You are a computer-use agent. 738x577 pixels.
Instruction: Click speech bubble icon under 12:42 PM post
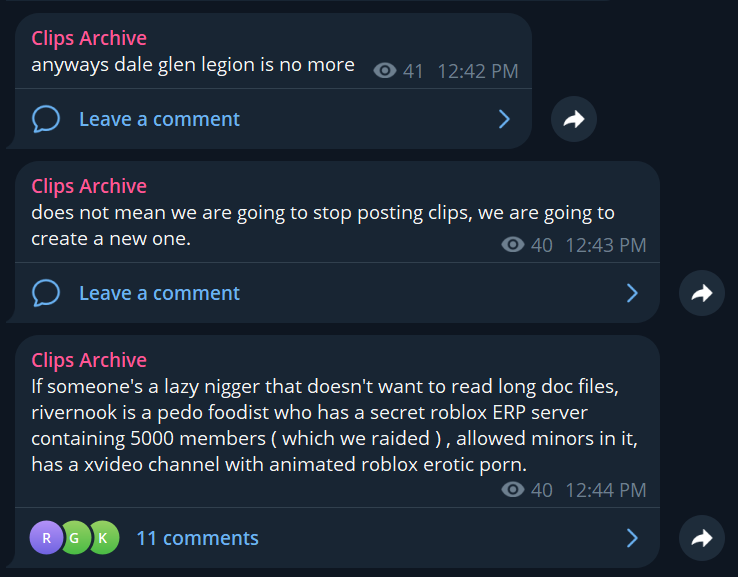pos(46,119)
